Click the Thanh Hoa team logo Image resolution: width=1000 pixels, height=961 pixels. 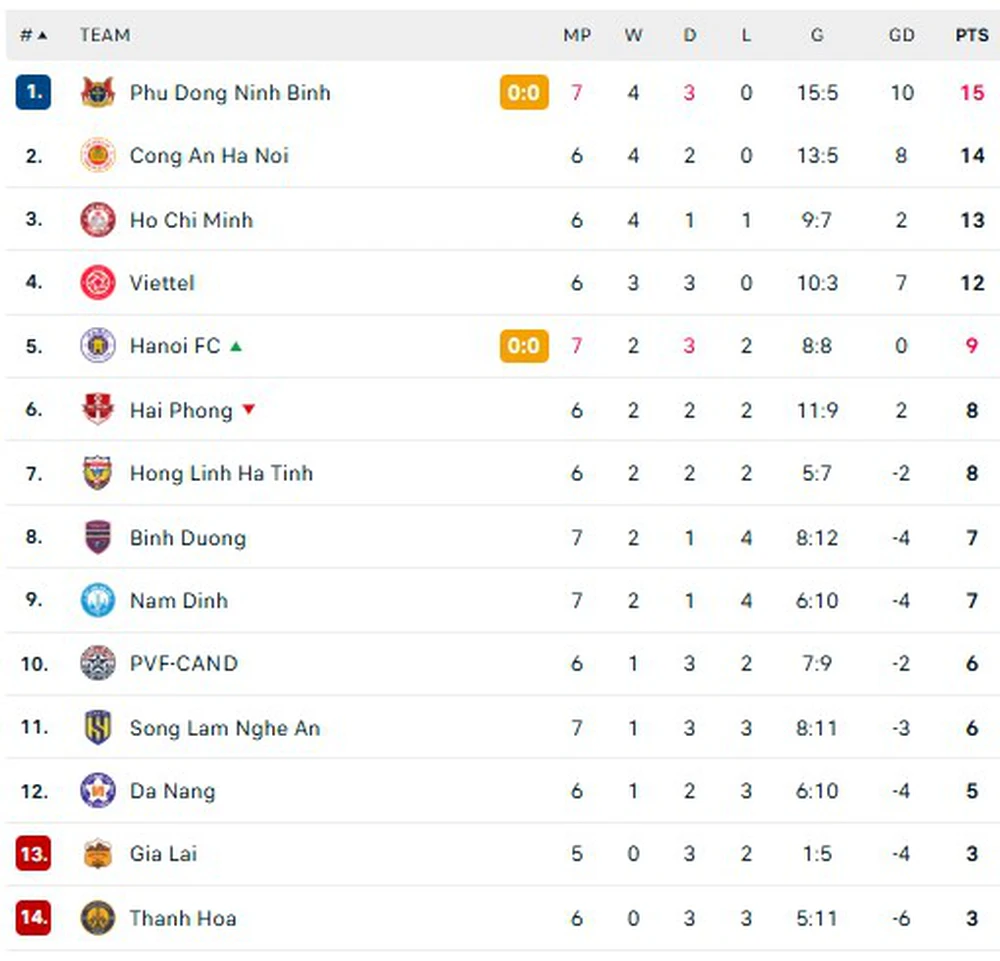click(x=98, y=918)
